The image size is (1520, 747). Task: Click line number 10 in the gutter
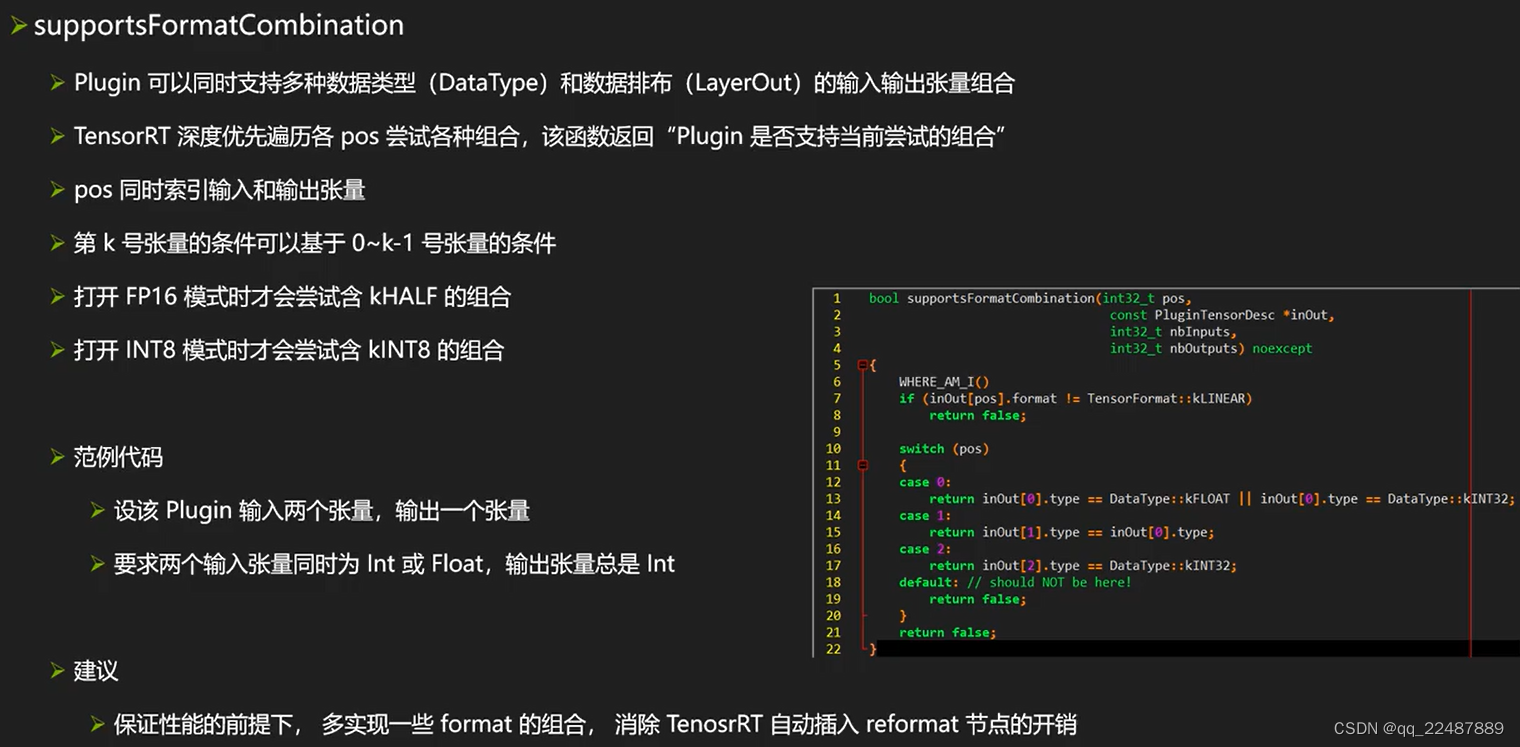(834, 449)
